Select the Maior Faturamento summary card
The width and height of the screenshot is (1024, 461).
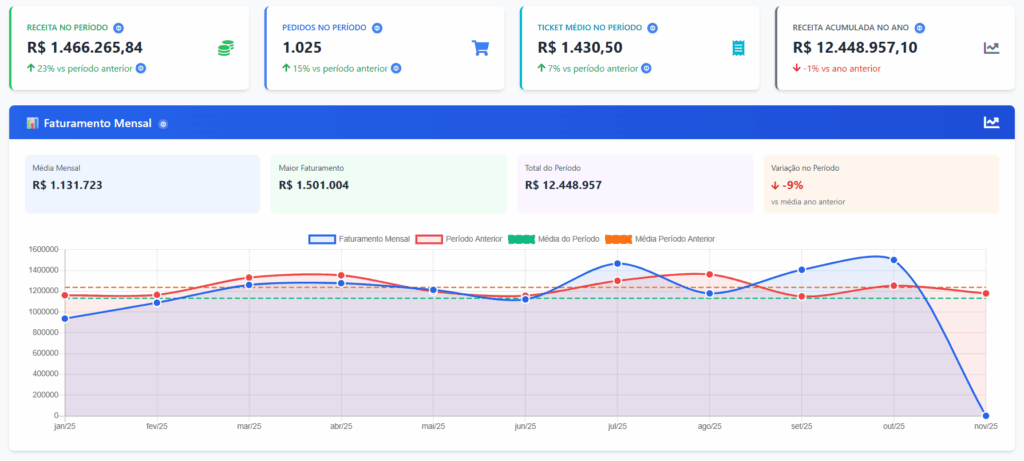click(387, 183)
